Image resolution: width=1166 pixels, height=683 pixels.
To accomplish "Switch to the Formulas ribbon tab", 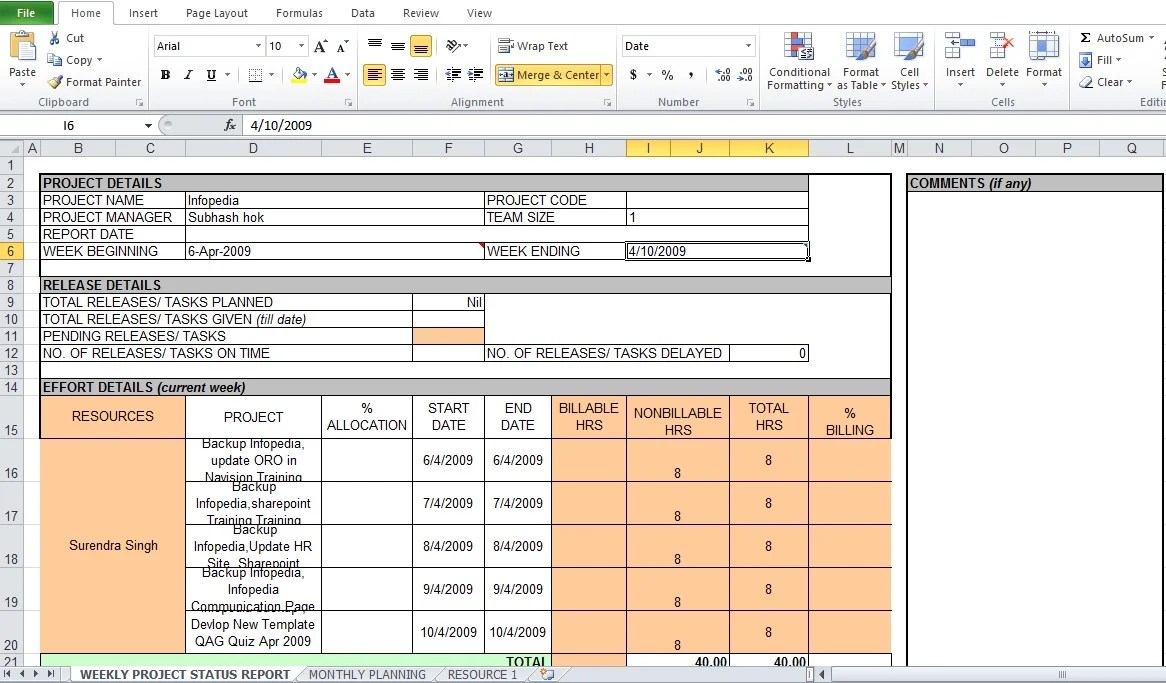I will pos(299,13).
